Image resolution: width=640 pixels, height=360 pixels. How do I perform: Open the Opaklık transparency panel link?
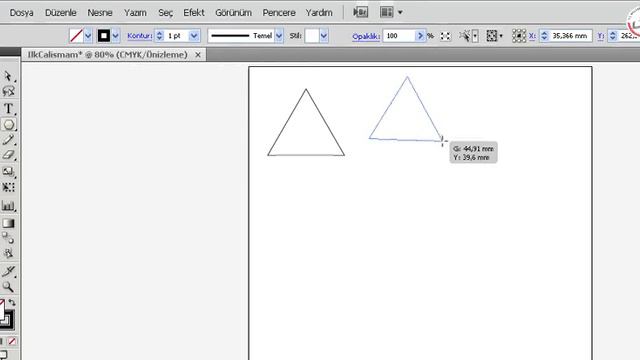366,36
